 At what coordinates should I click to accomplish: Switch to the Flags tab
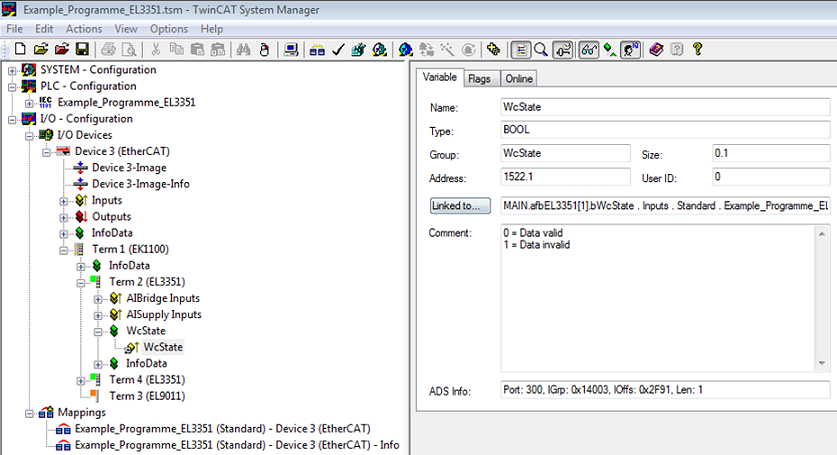click(479, 79)
